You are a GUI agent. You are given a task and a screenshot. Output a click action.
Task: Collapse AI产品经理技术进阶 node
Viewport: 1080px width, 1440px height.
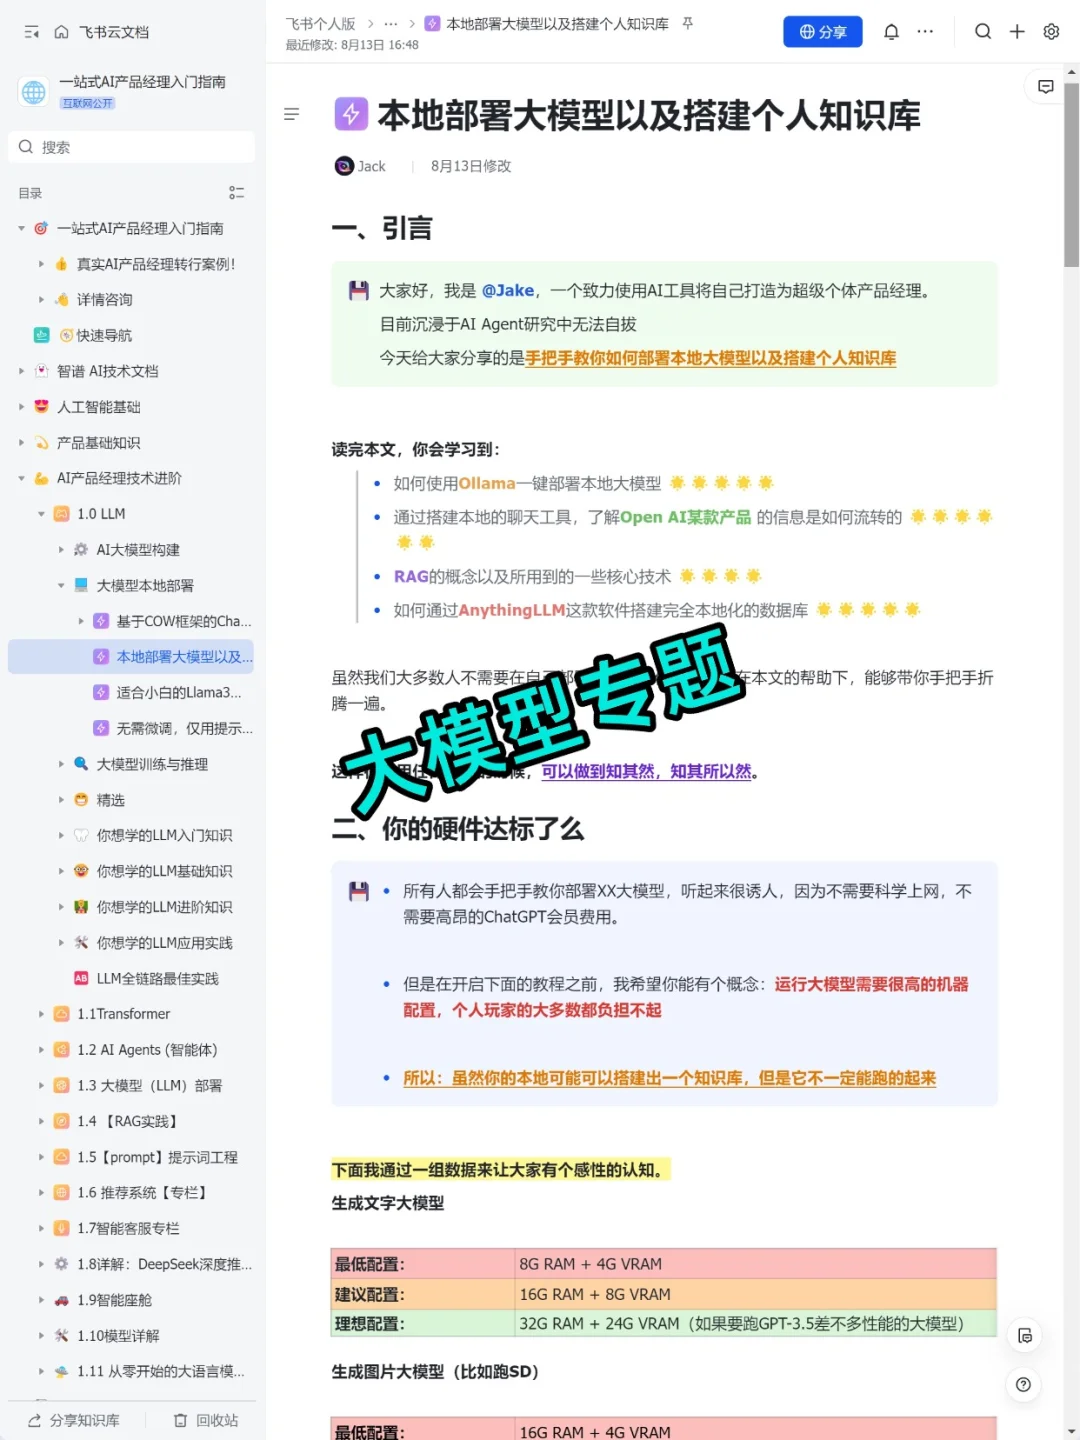(x=21, y=478)
